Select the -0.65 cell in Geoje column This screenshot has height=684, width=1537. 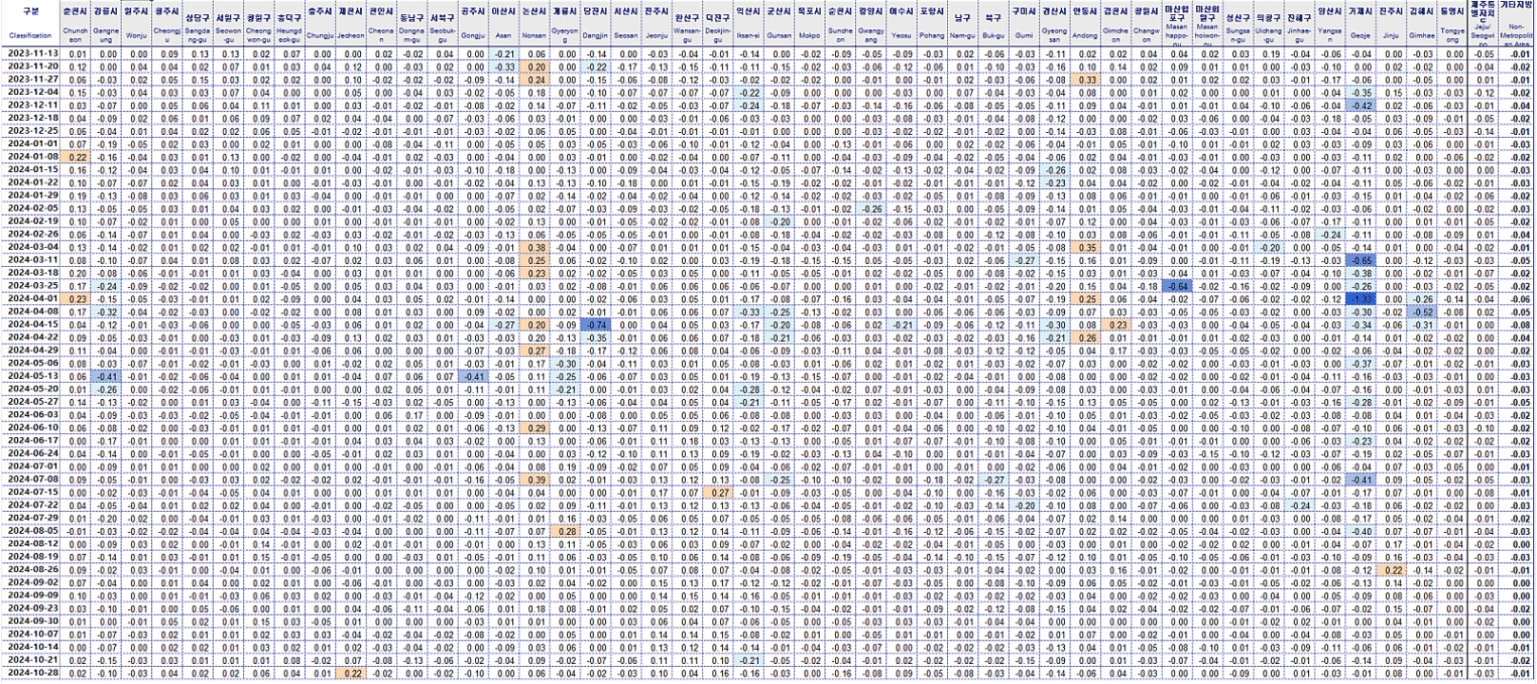1360,260
